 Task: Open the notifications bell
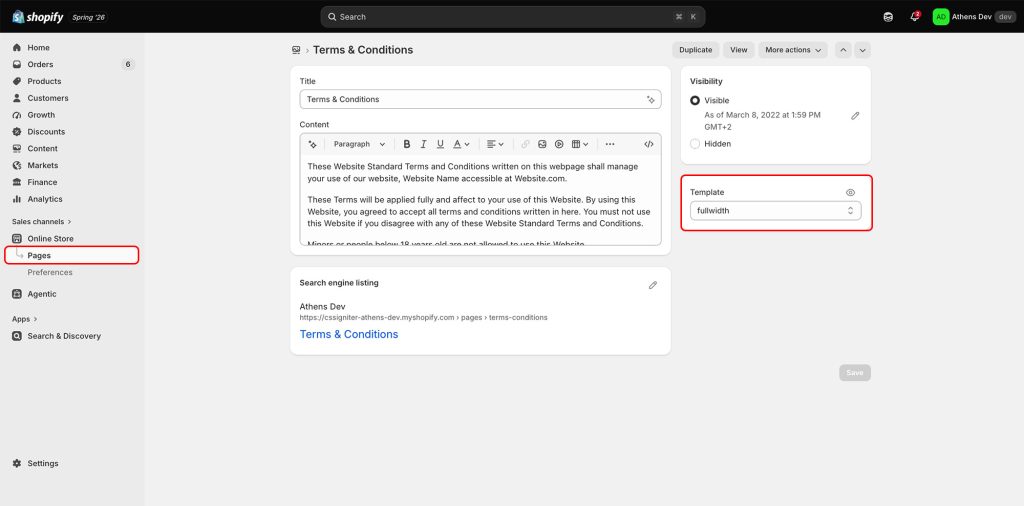[914, 16]
